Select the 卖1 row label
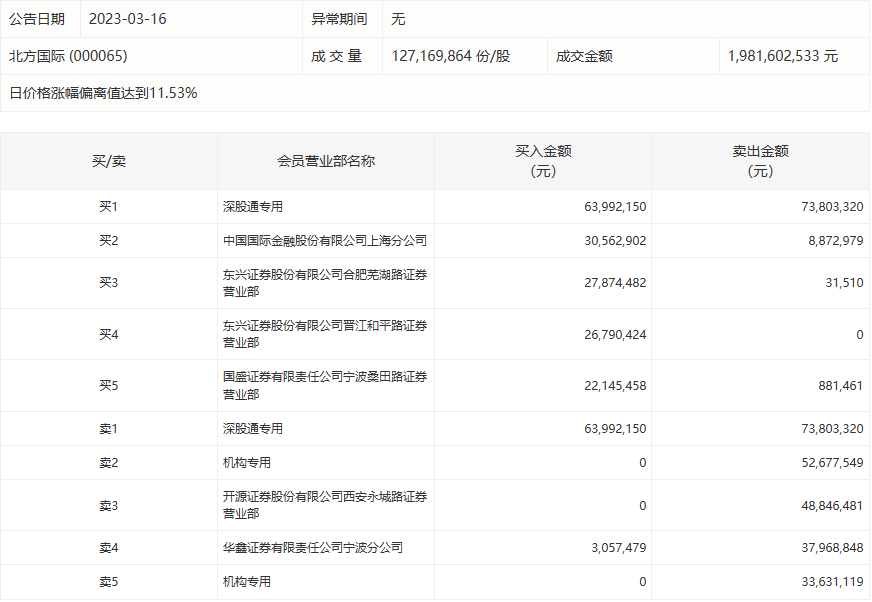Image resolution: width=872 pixels, height=602 pixels. coord(108,429)
